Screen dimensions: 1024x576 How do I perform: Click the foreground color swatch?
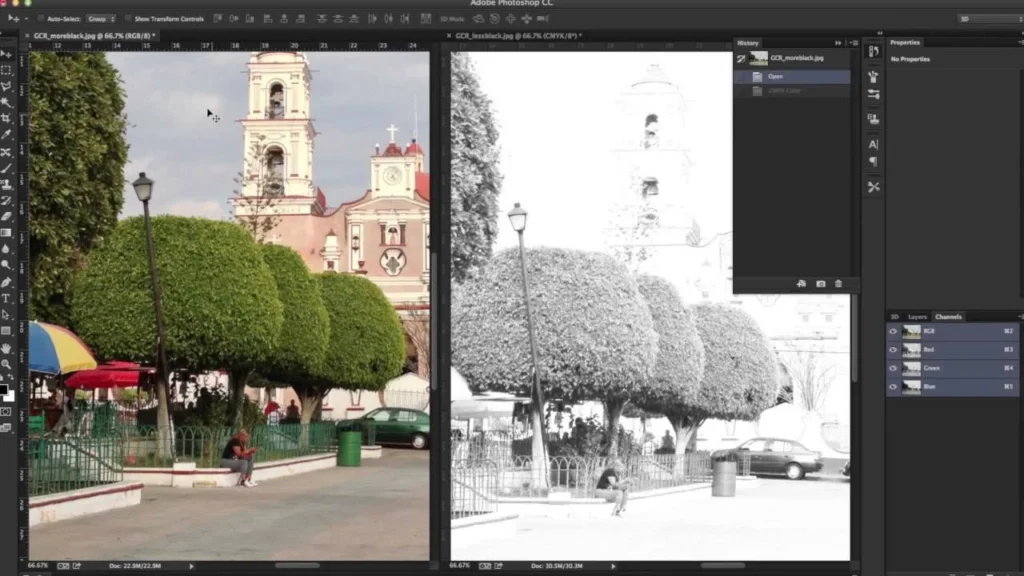click(7, 390)
